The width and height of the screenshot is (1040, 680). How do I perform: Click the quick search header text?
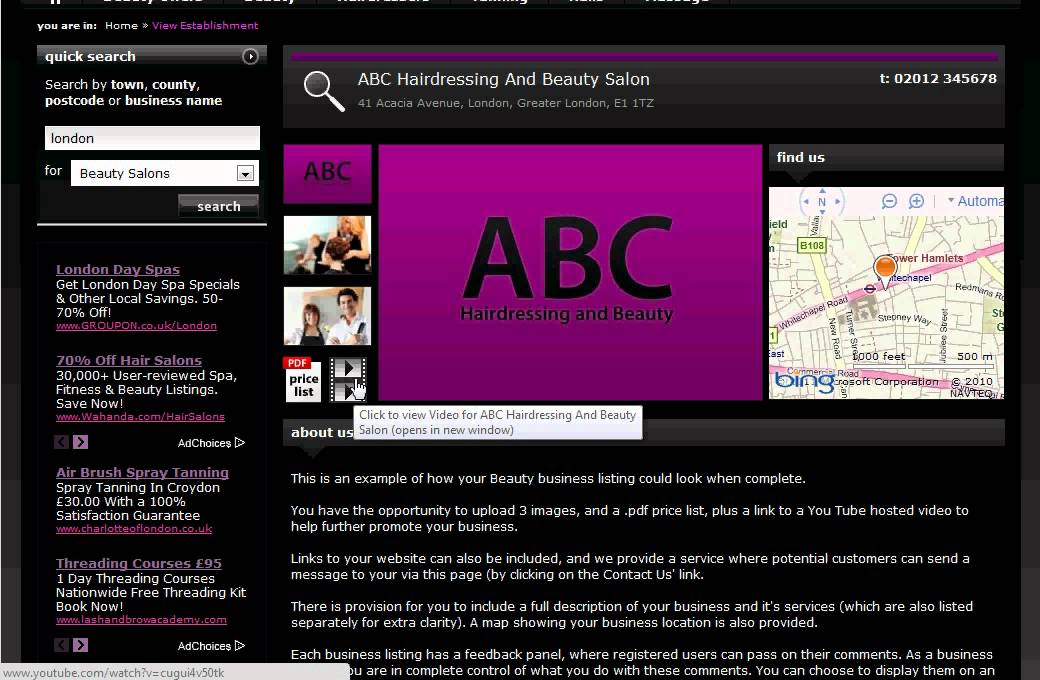point(90,56)
